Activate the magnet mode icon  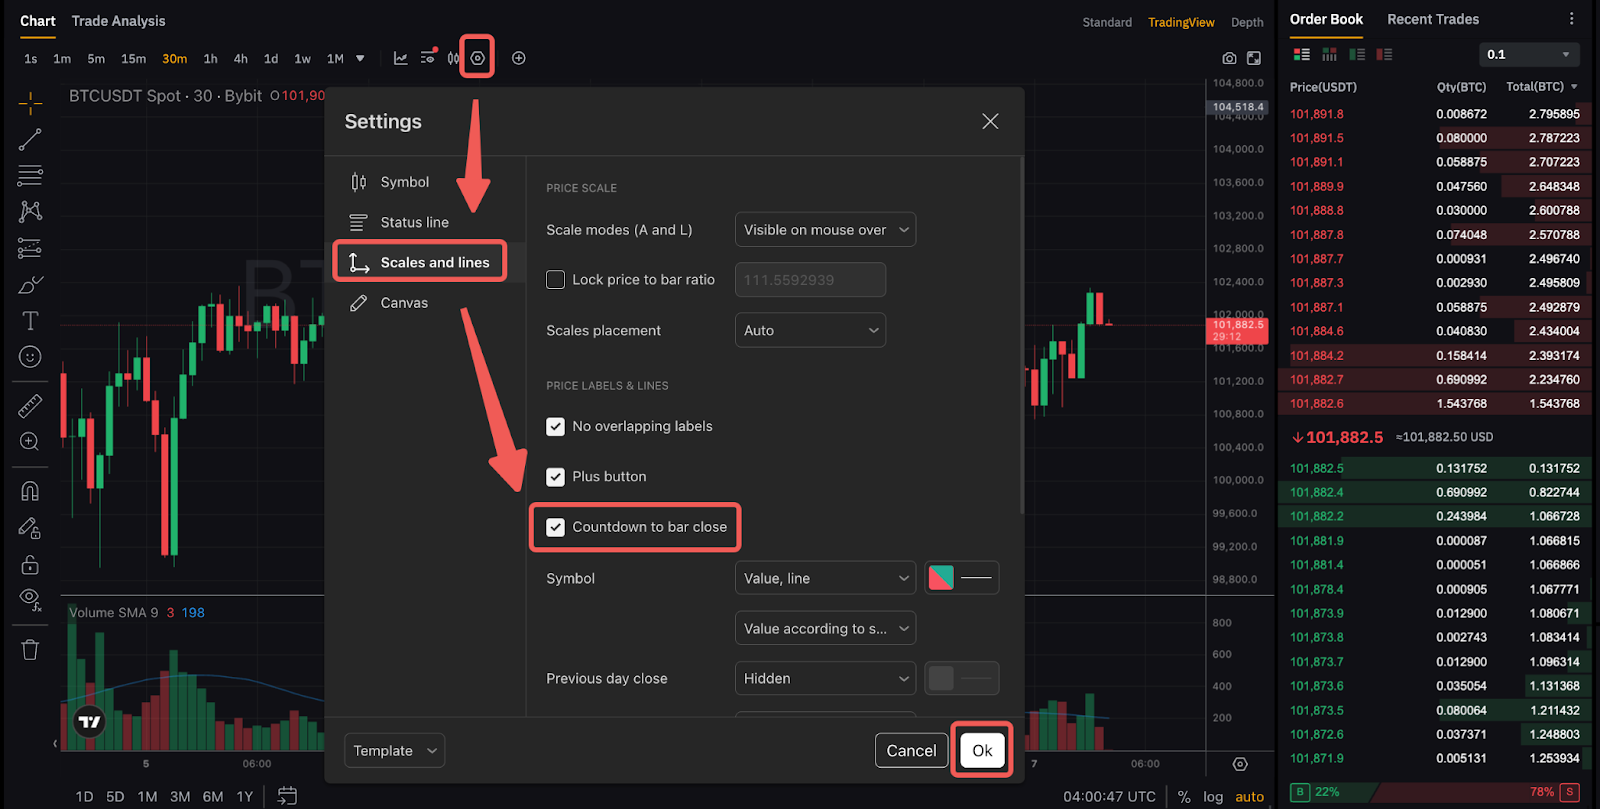tap(30, 491)
